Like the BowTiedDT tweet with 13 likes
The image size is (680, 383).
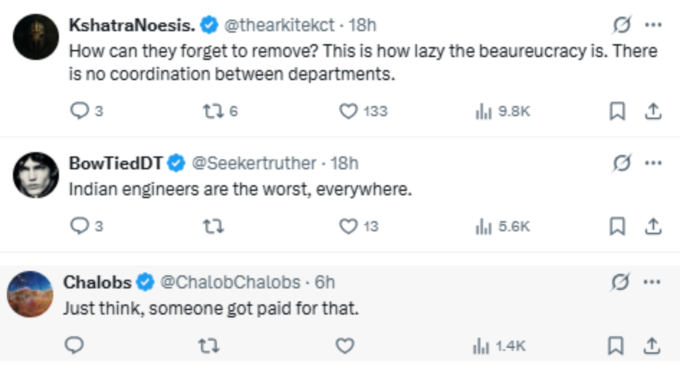tap(358, 226)
